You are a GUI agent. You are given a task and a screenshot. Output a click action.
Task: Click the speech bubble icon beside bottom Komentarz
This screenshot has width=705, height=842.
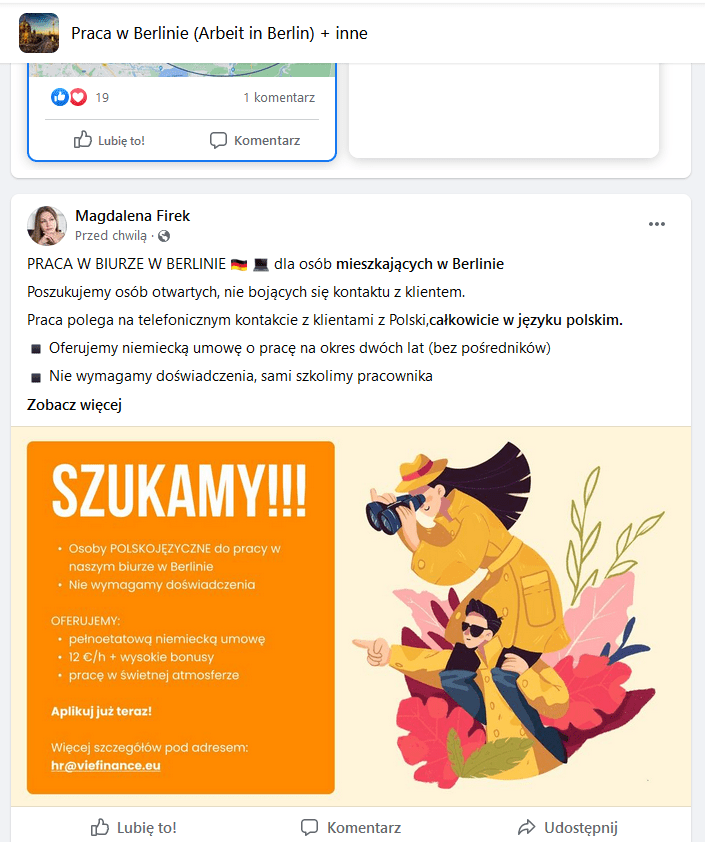pos(309,828)
